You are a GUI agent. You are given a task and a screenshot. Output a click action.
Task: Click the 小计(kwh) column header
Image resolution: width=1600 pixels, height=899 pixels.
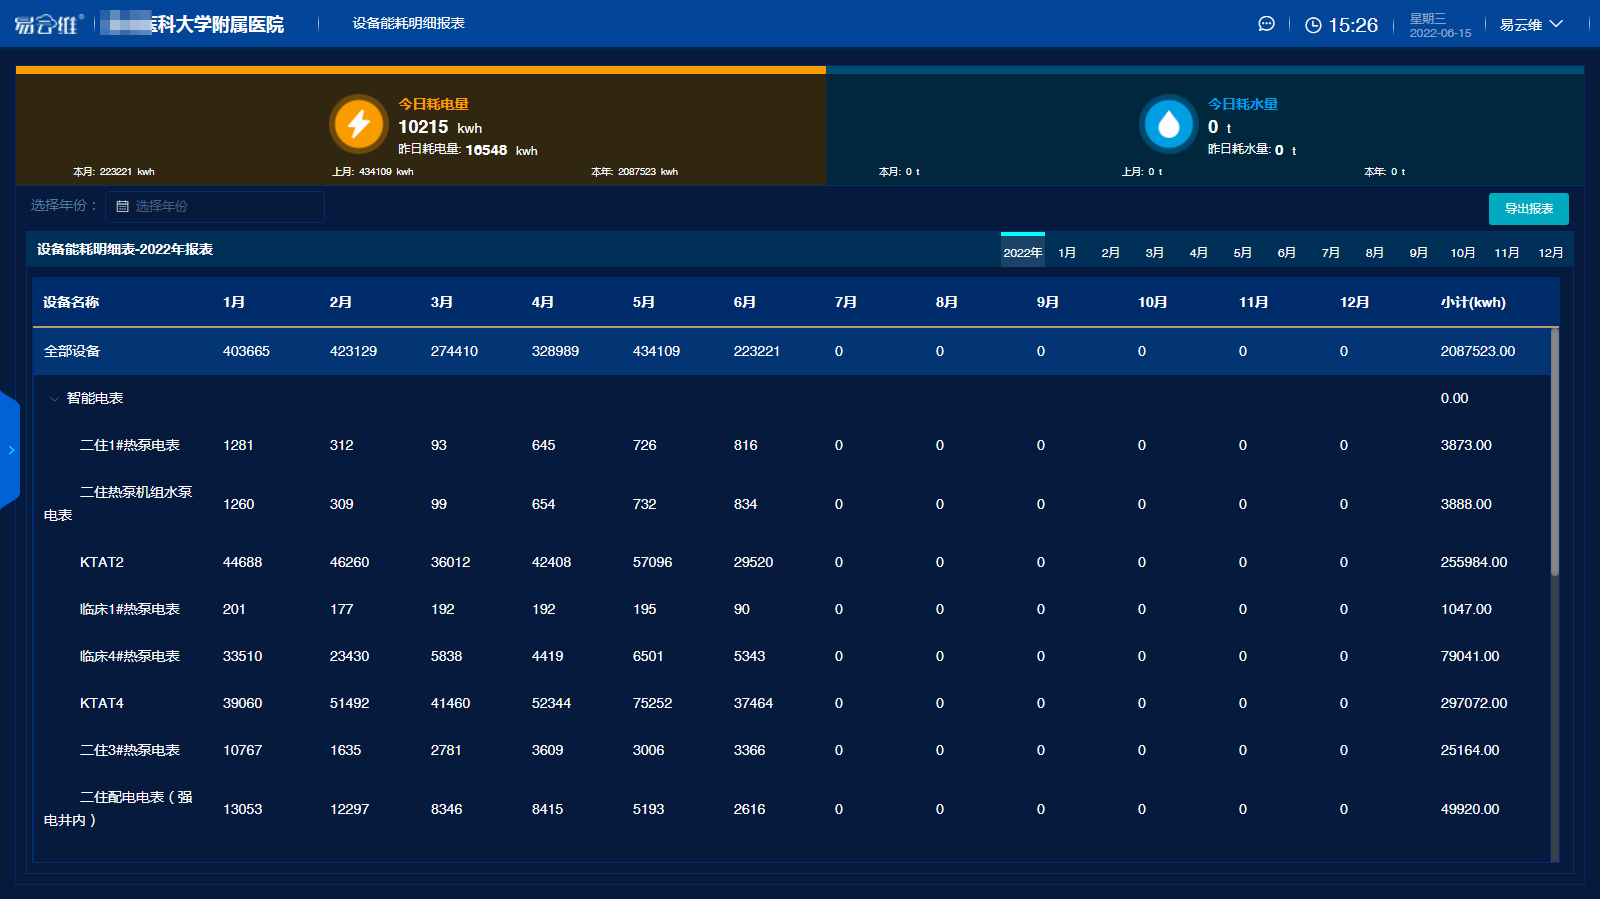tap(1472, 302)
